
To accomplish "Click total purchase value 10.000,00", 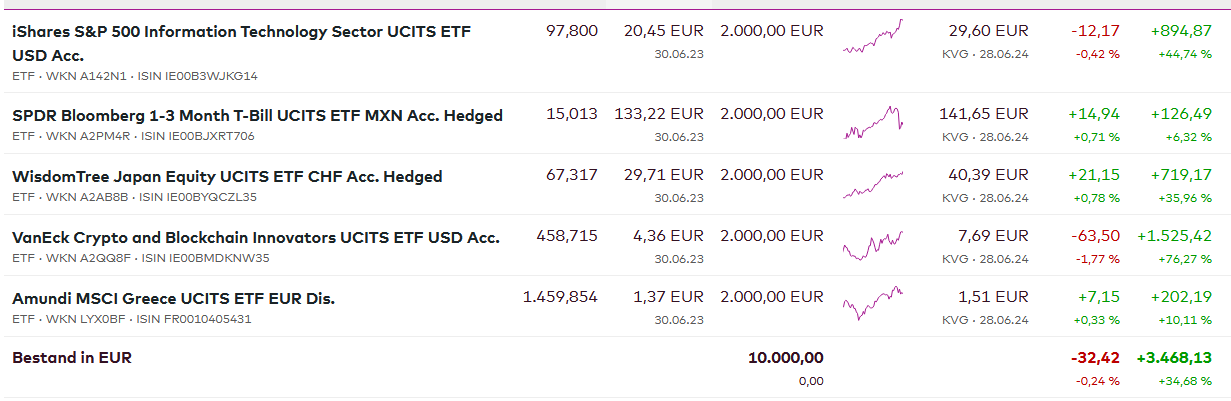I will point(785,358).
